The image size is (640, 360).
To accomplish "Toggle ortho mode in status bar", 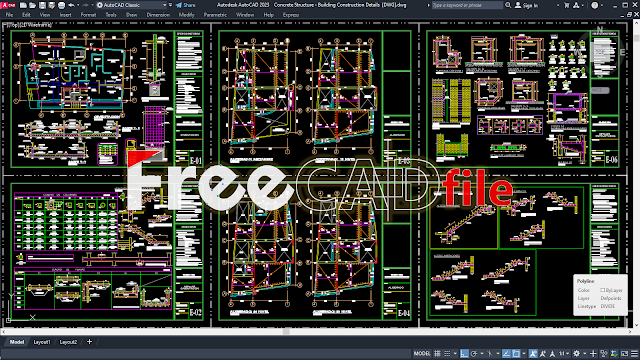I will (x=464, y=354).
